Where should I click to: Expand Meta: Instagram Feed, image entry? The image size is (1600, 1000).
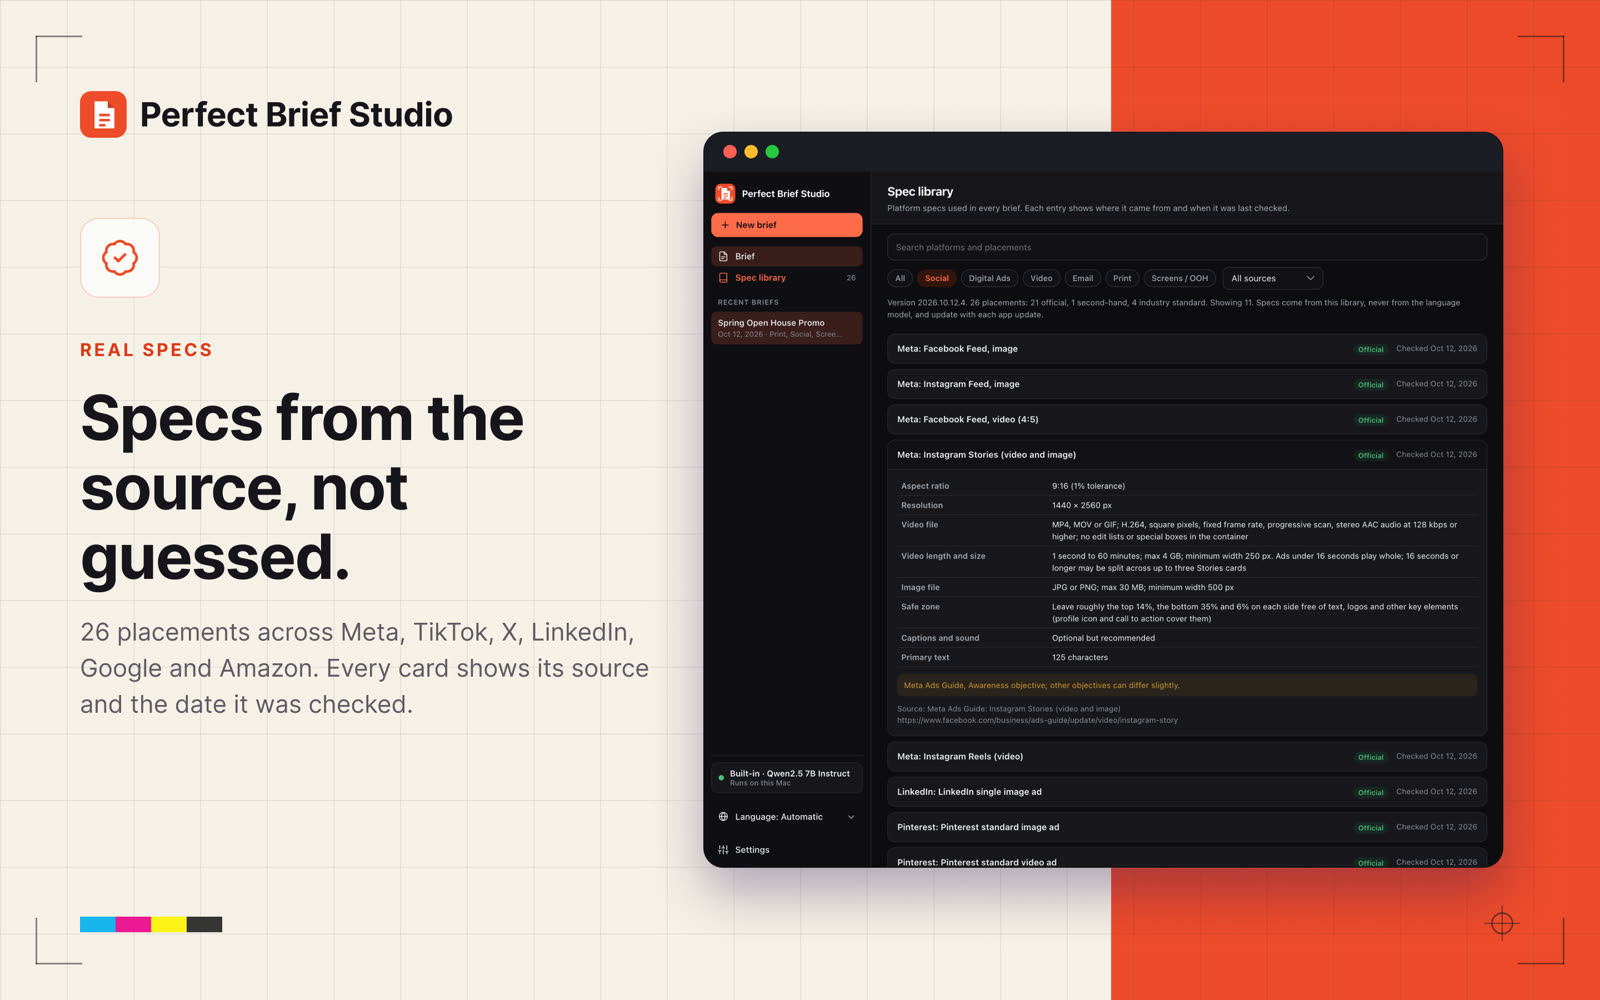[x=1186, y=384]
